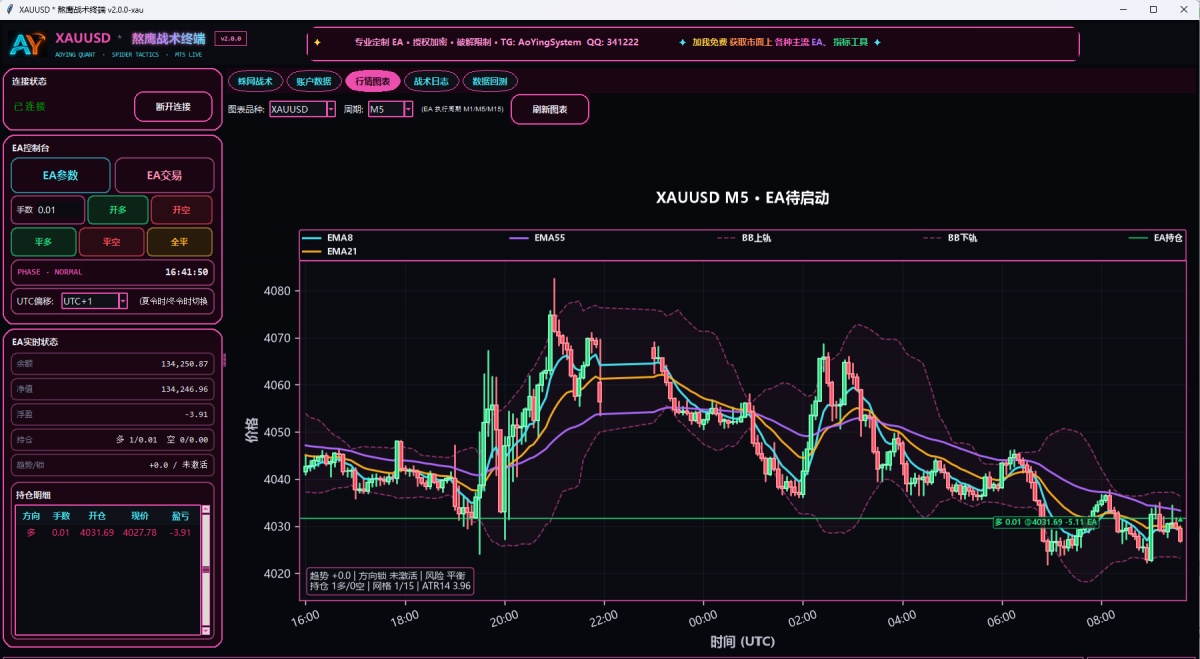Click the BB下轨 legend entry
Screen dimensions: 1200x659
click(949, 238)
